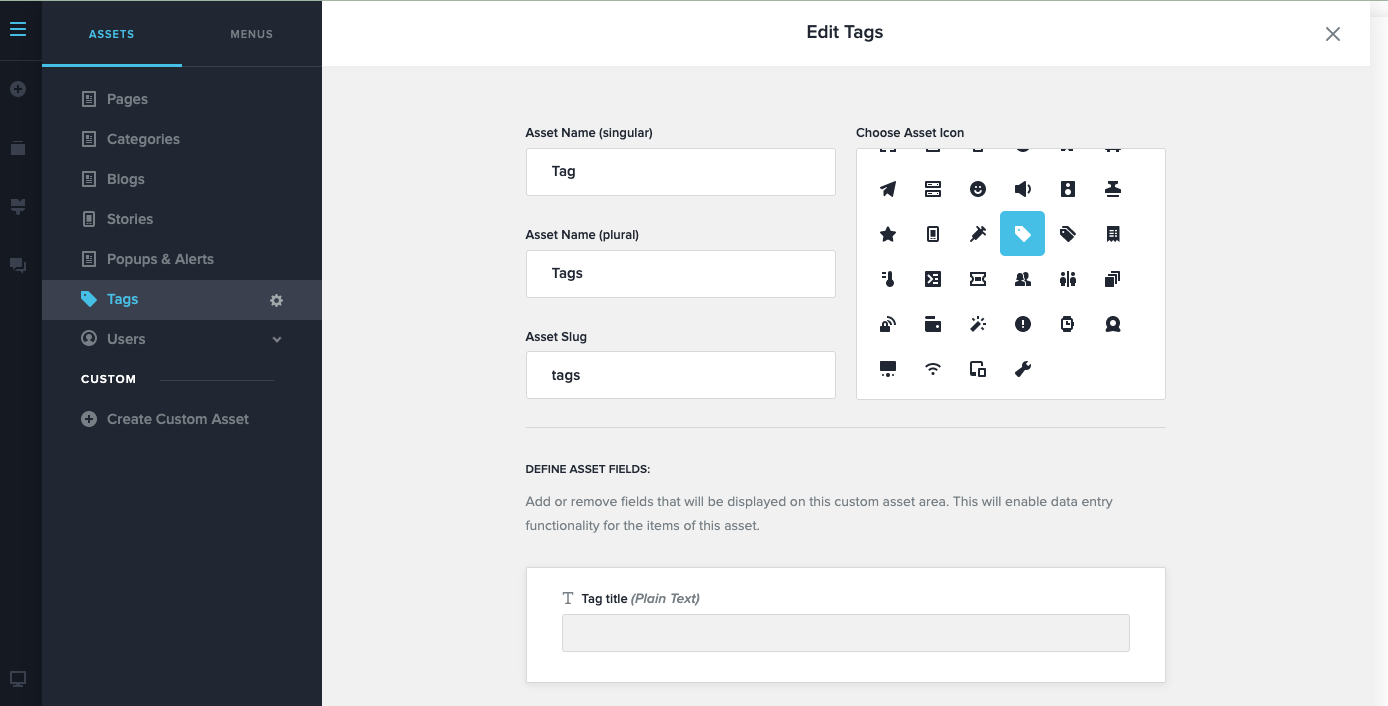Choose the server rack asset icon
Viewport: 1388px width, 706px height.
click(933, 189)
